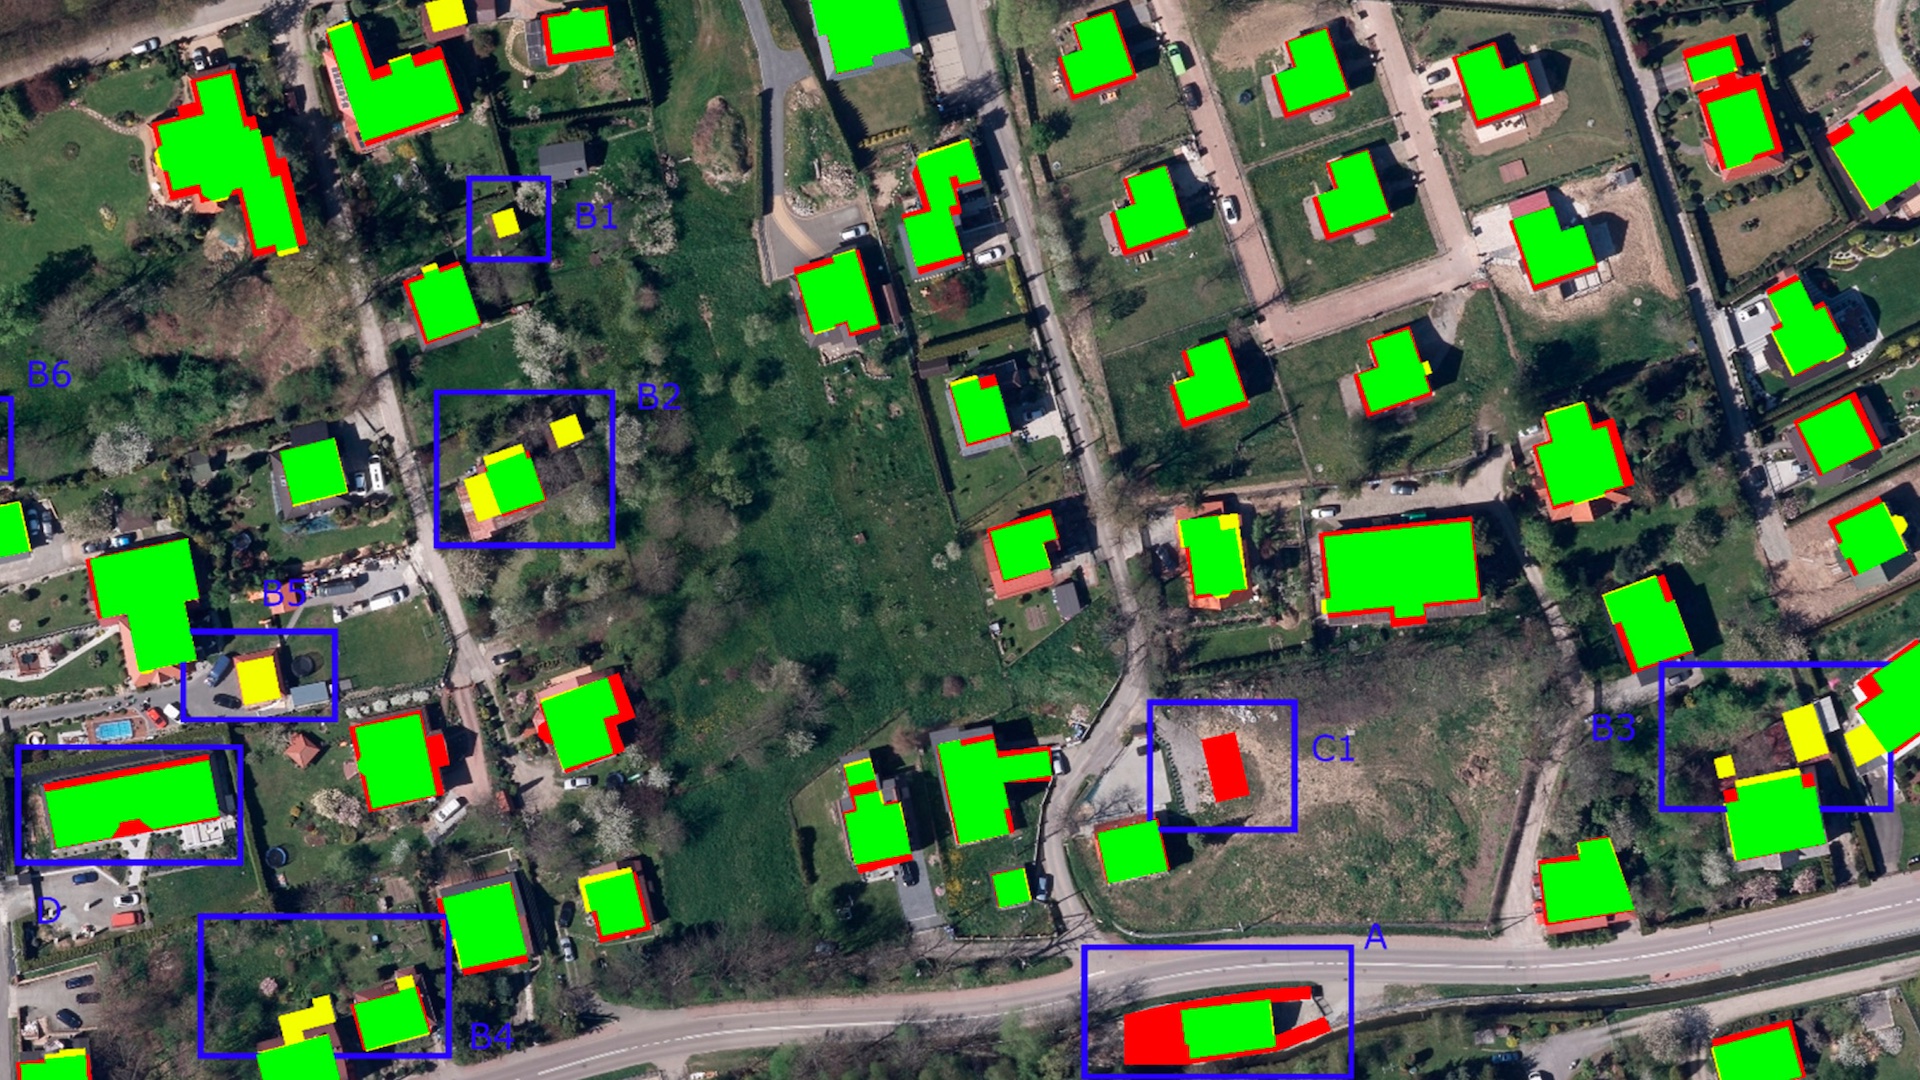Click the blue label B2
This screenshot has height=1080, width=1920.
click(658, 397)
